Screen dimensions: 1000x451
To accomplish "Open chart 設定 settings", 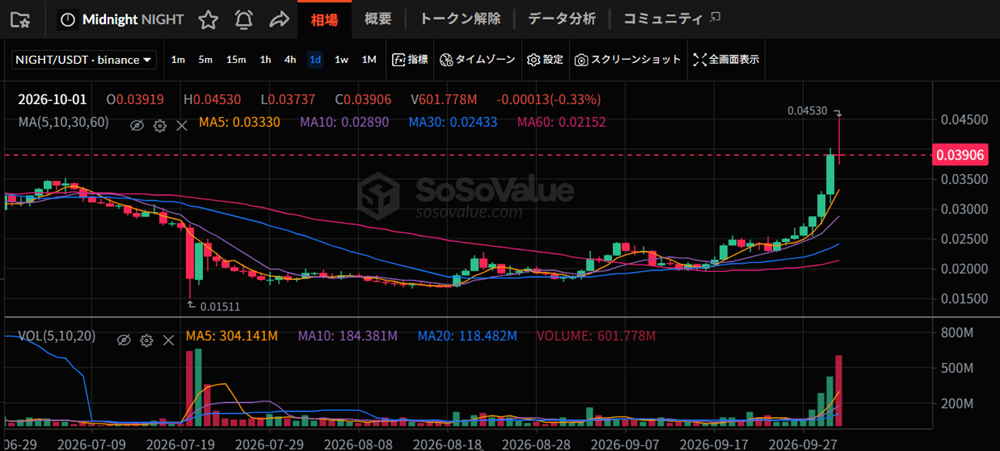I will point(545,60).
